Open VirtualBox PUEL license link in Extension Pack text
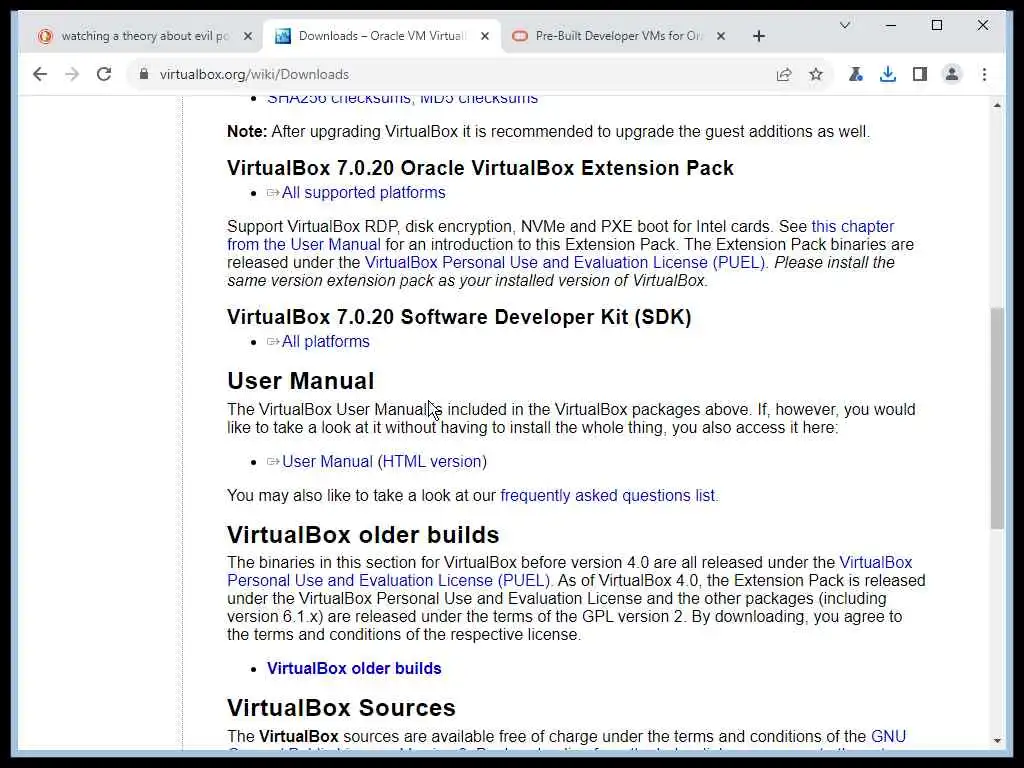This screenshot has height=768, width=1024. [564, 263]
